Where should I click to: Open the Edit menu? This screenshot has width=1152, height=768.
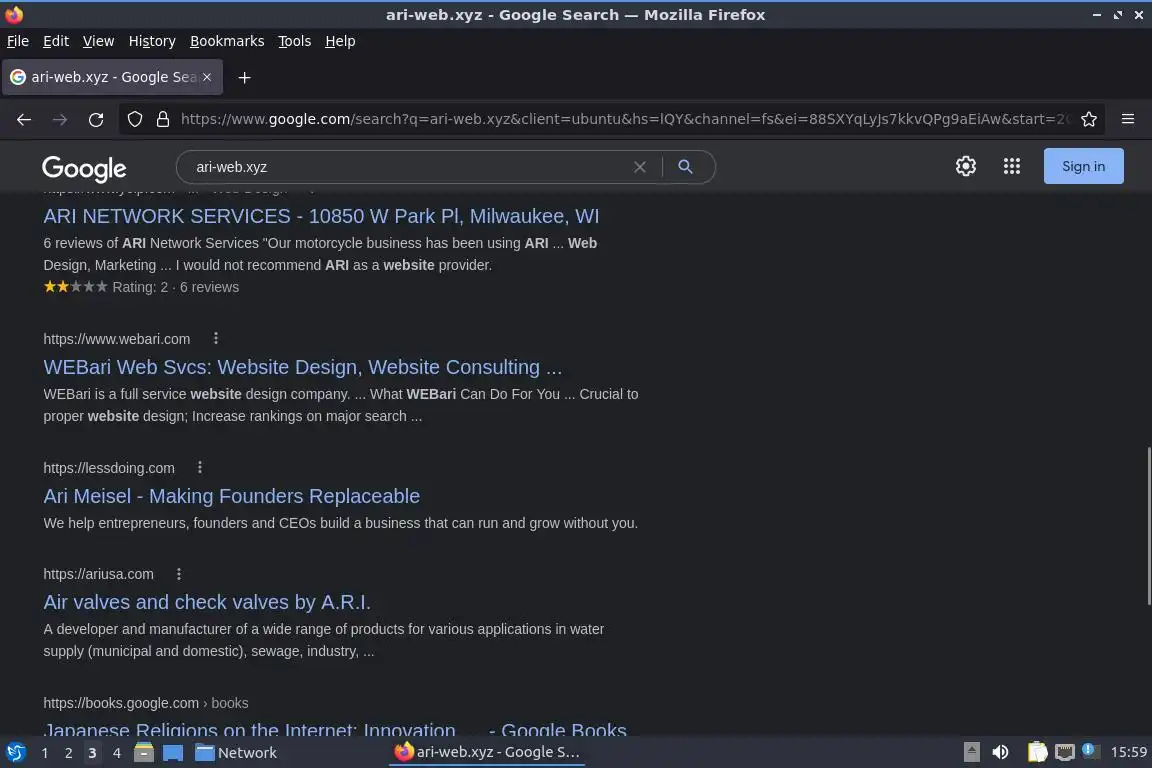point(56,41)
